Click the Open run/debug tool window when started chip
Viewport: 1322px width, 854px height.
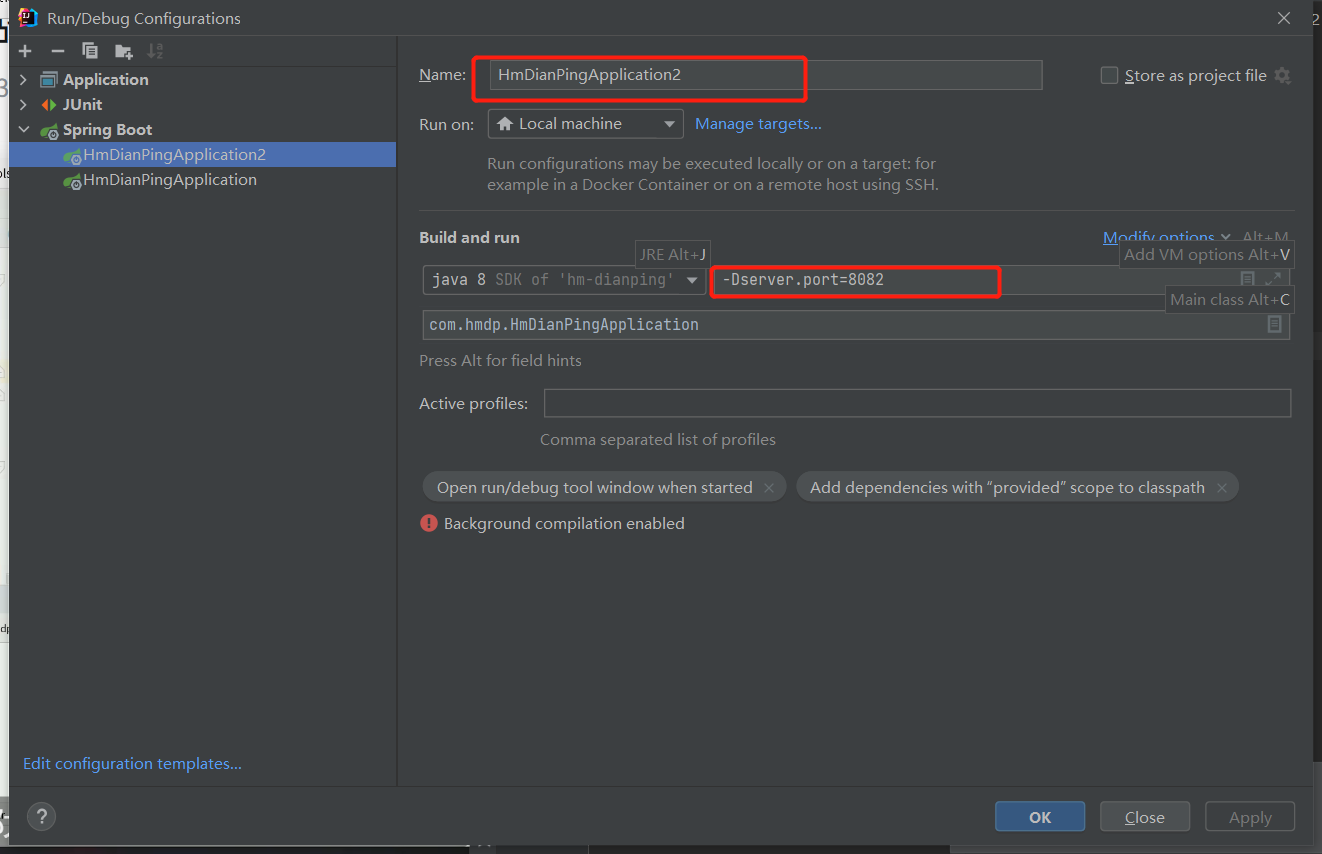(604, 488)
